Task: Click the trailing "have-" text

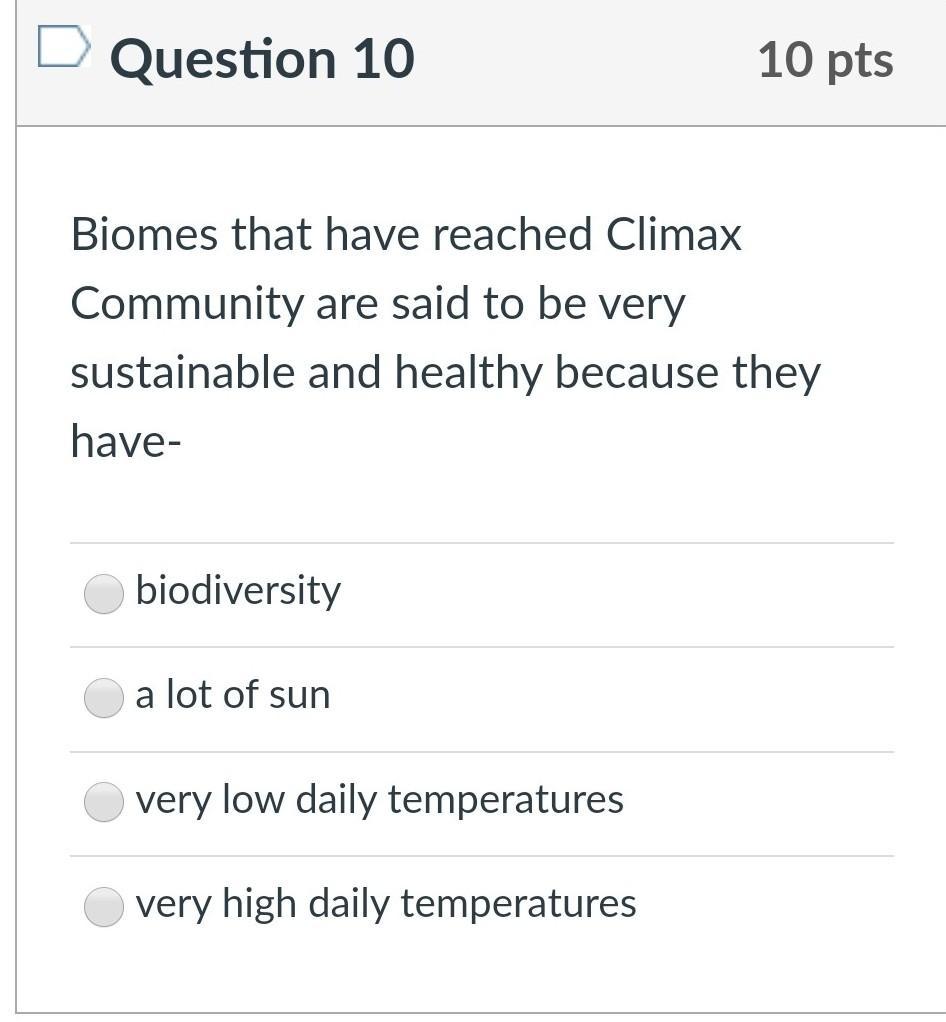Action: [x=126, y=441]
